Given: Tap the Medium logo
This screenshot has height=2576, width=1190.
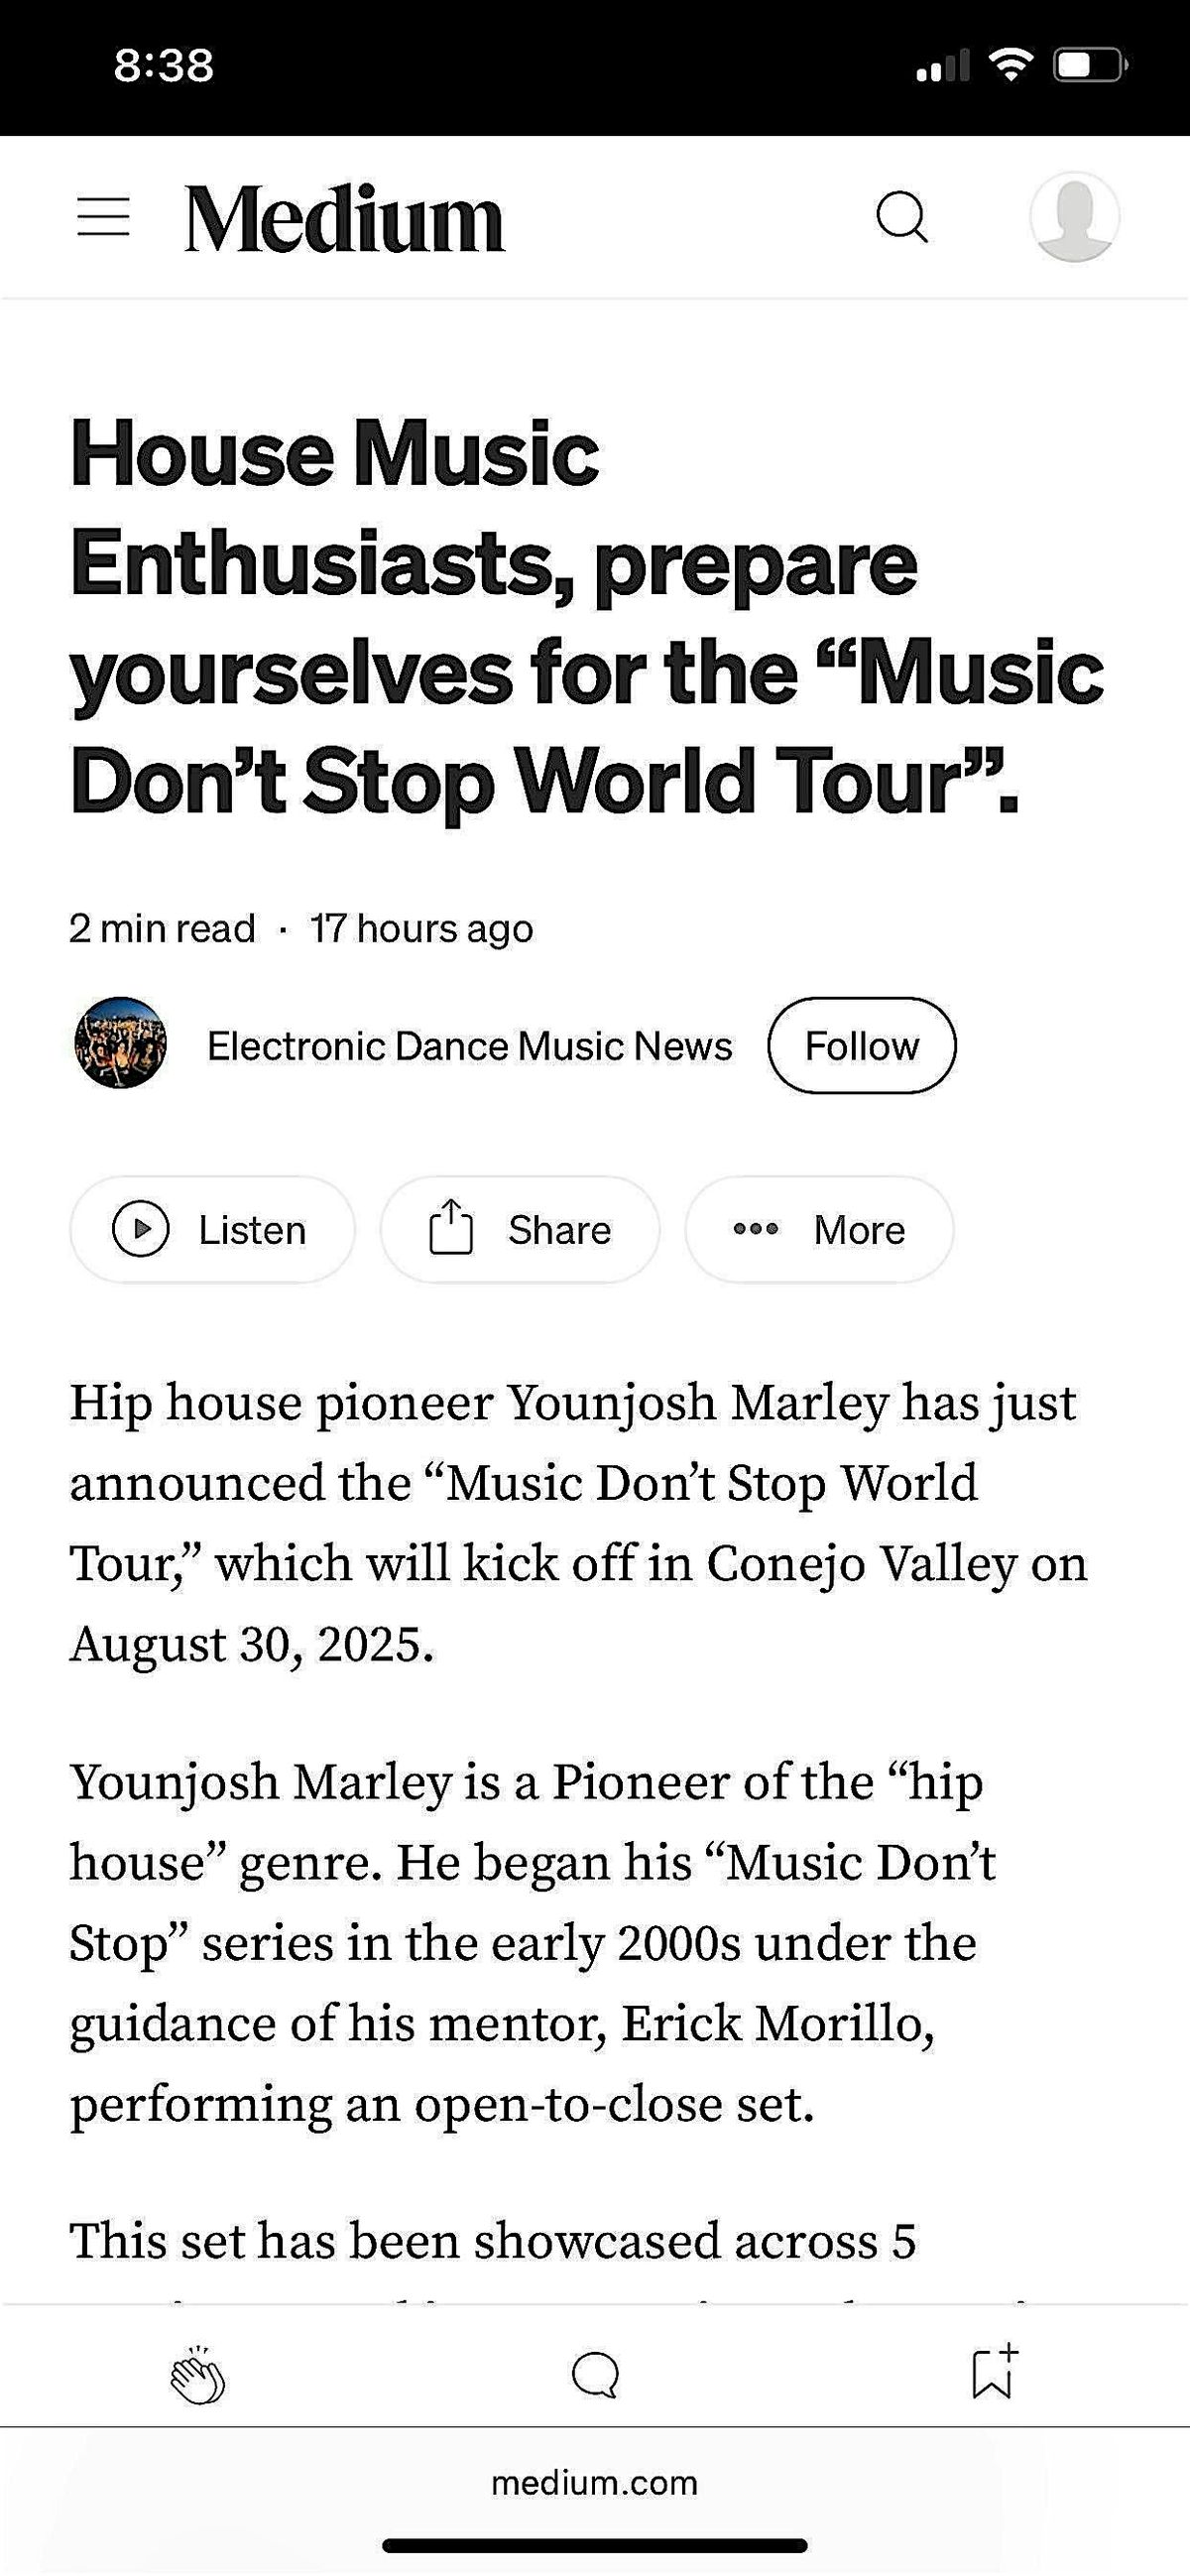Looking at the screenshot, I should pyautogui.click(x=344, y=219).
